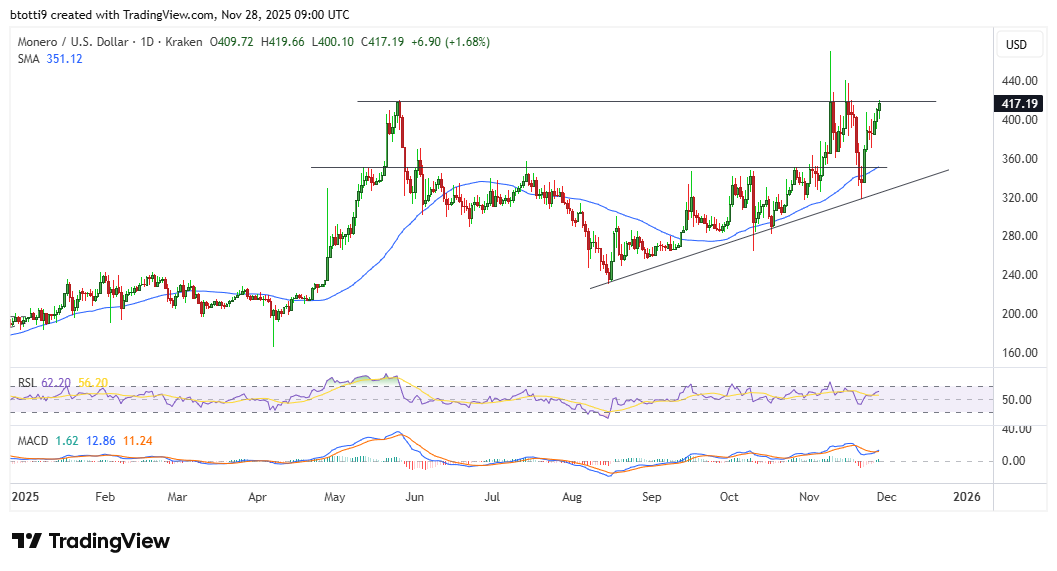Click the Jul time axis label
Viewport: 1057px width, 571px height.
pos(492,497)
